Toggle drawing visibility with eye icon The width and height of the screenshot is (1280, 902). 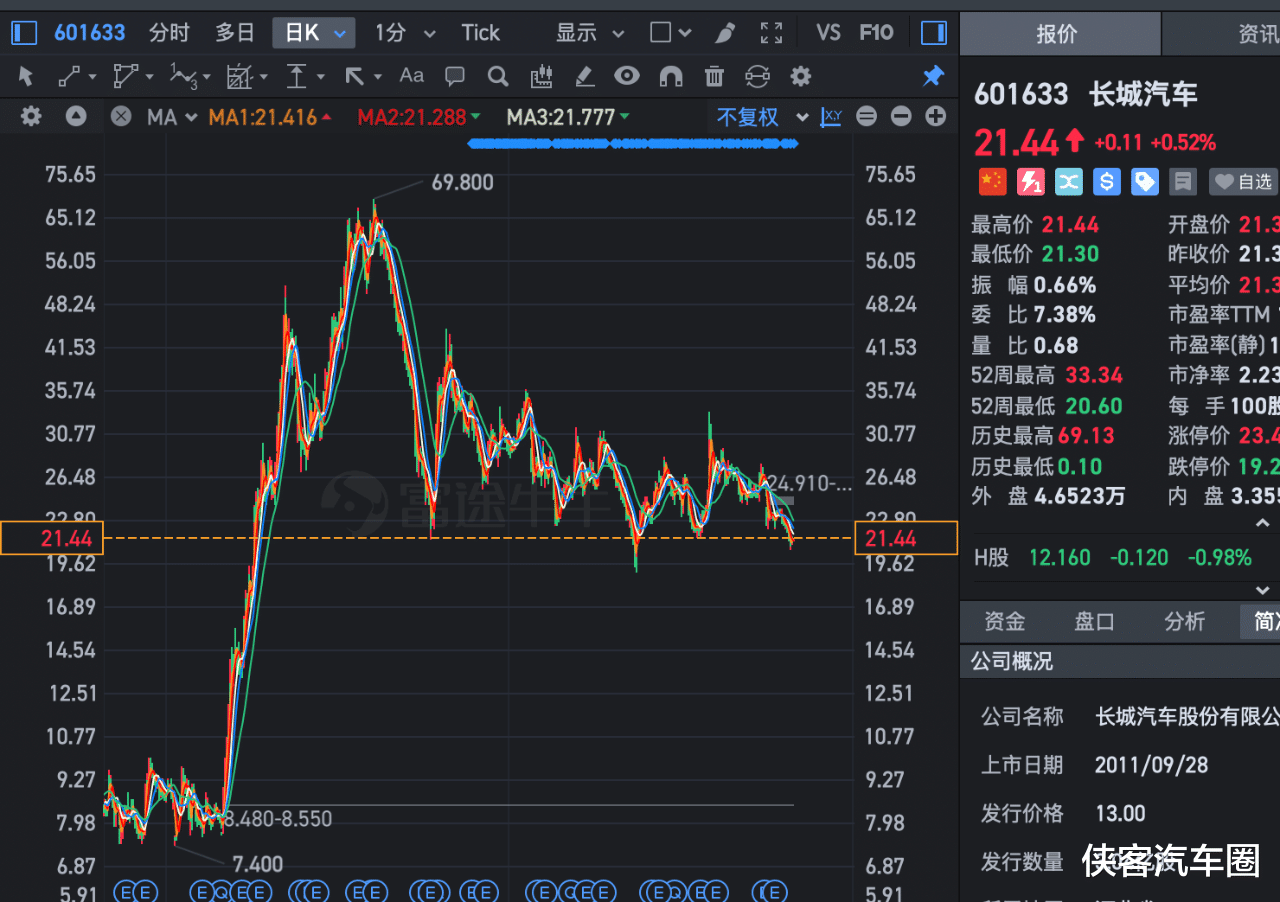627,76
